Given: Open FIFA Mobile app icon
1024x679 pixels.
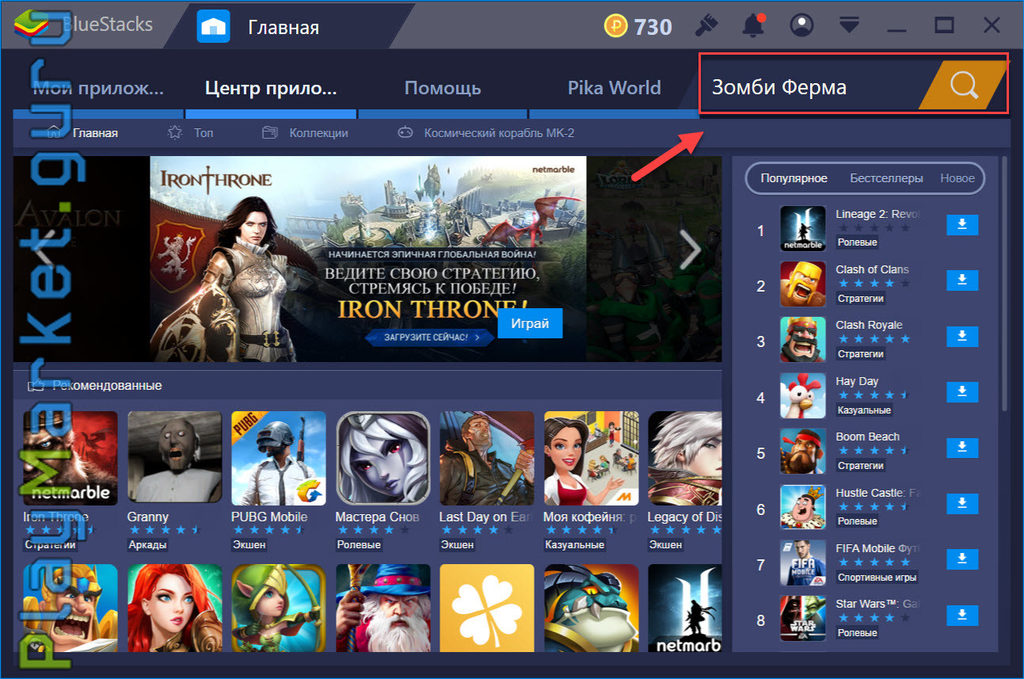Looking at the screenshot, I should pos(803,563).
